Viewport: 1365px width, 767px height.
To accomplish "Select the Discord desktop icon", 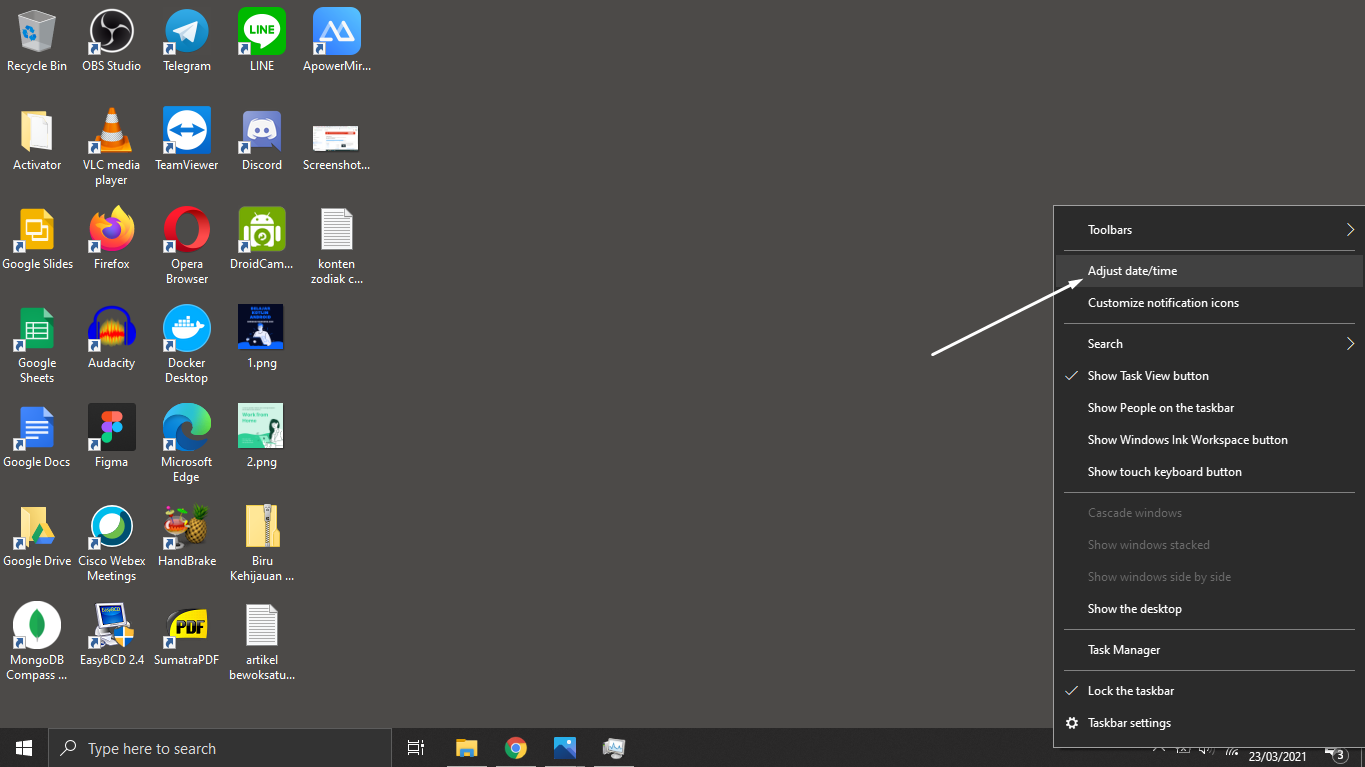I will pyautogui.click(x=262, y=131).
